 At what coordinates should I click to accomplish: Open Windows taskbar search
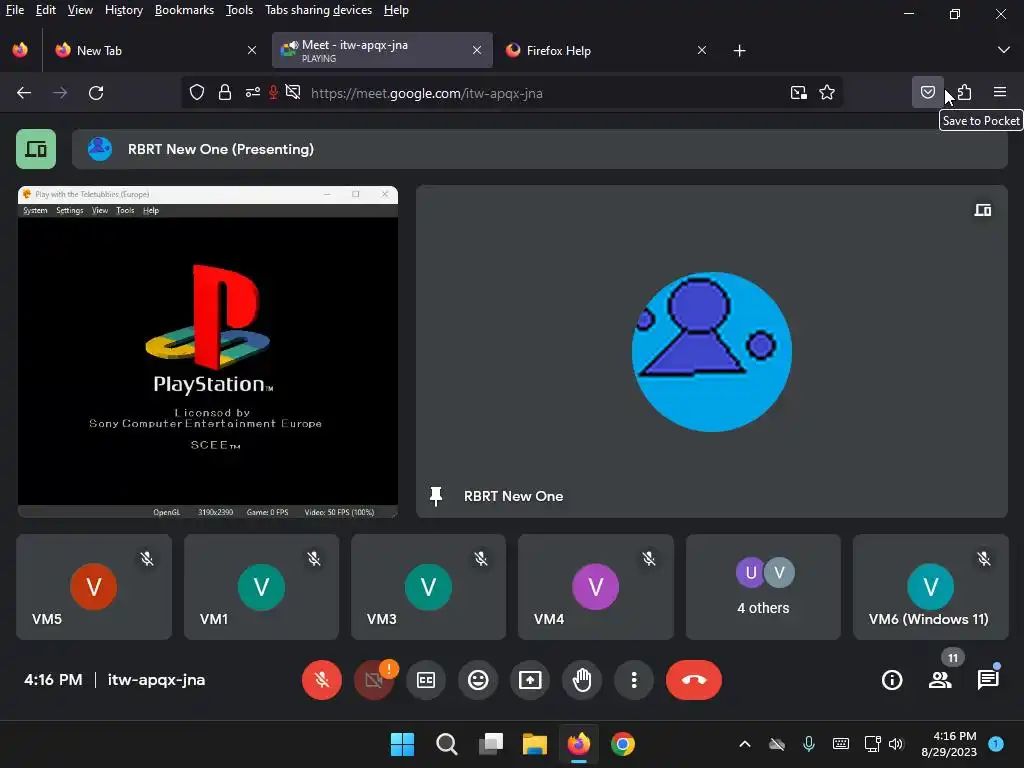pyautogui.click(x=447, y=744)
